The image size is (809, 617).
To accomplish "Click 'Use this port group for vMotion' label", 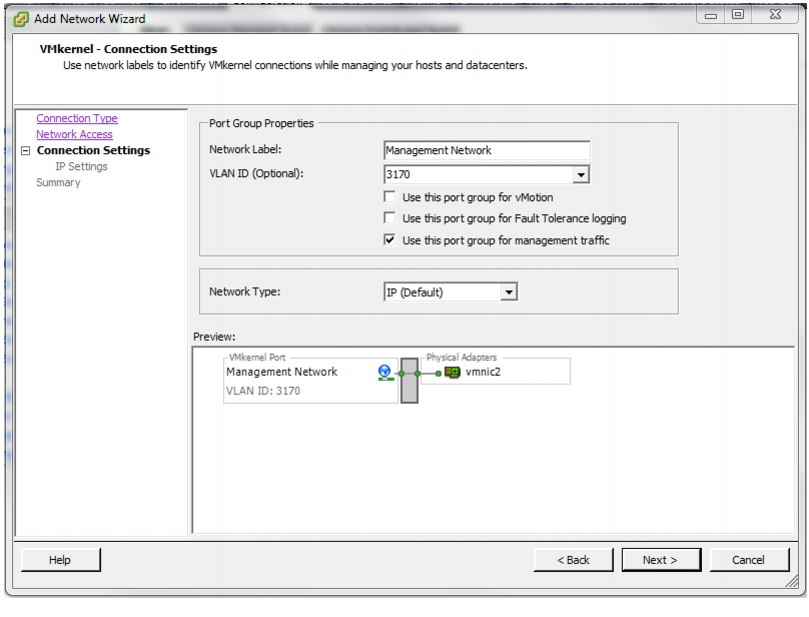I will pos(478,197).
